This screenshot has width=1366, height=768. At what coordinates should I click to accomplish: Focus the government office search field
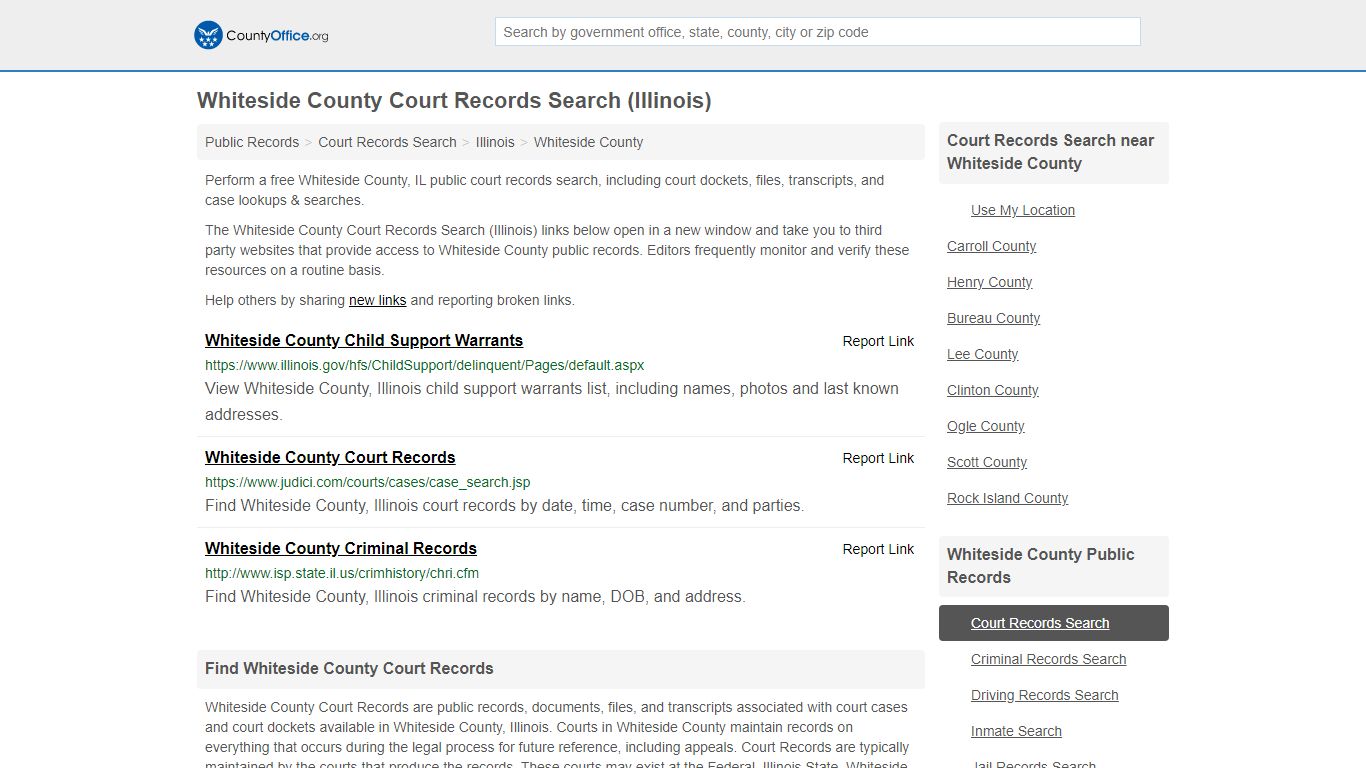point(817,32)
